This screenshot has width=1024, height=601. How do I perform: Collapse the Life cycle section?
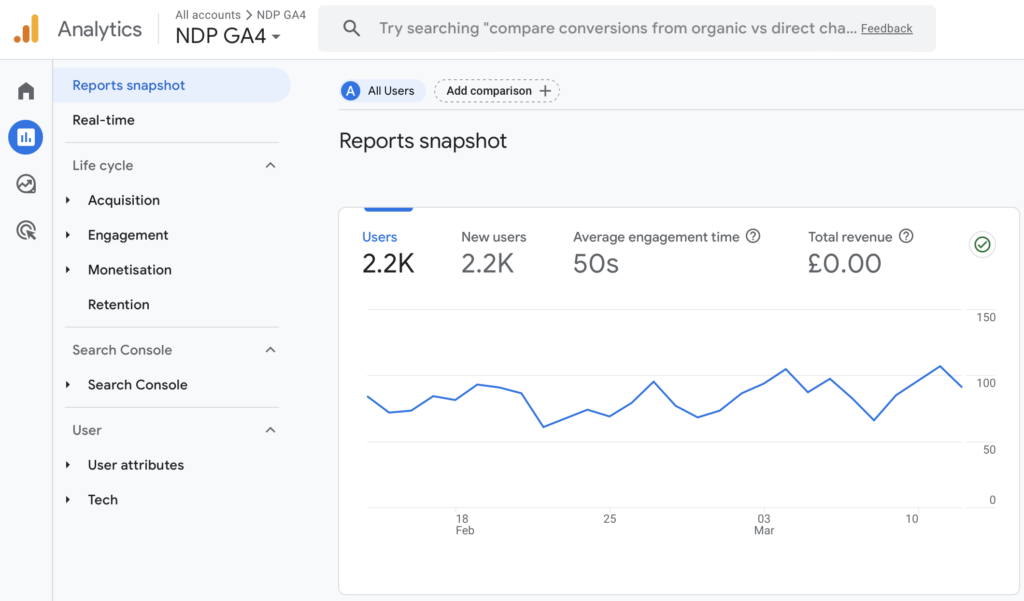[x=270, y=165]
